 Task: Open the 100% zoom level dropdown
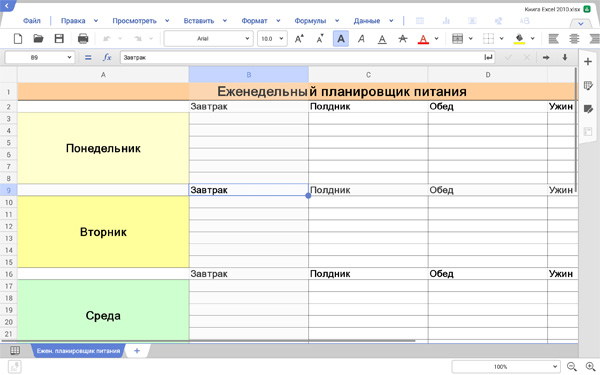506,367
